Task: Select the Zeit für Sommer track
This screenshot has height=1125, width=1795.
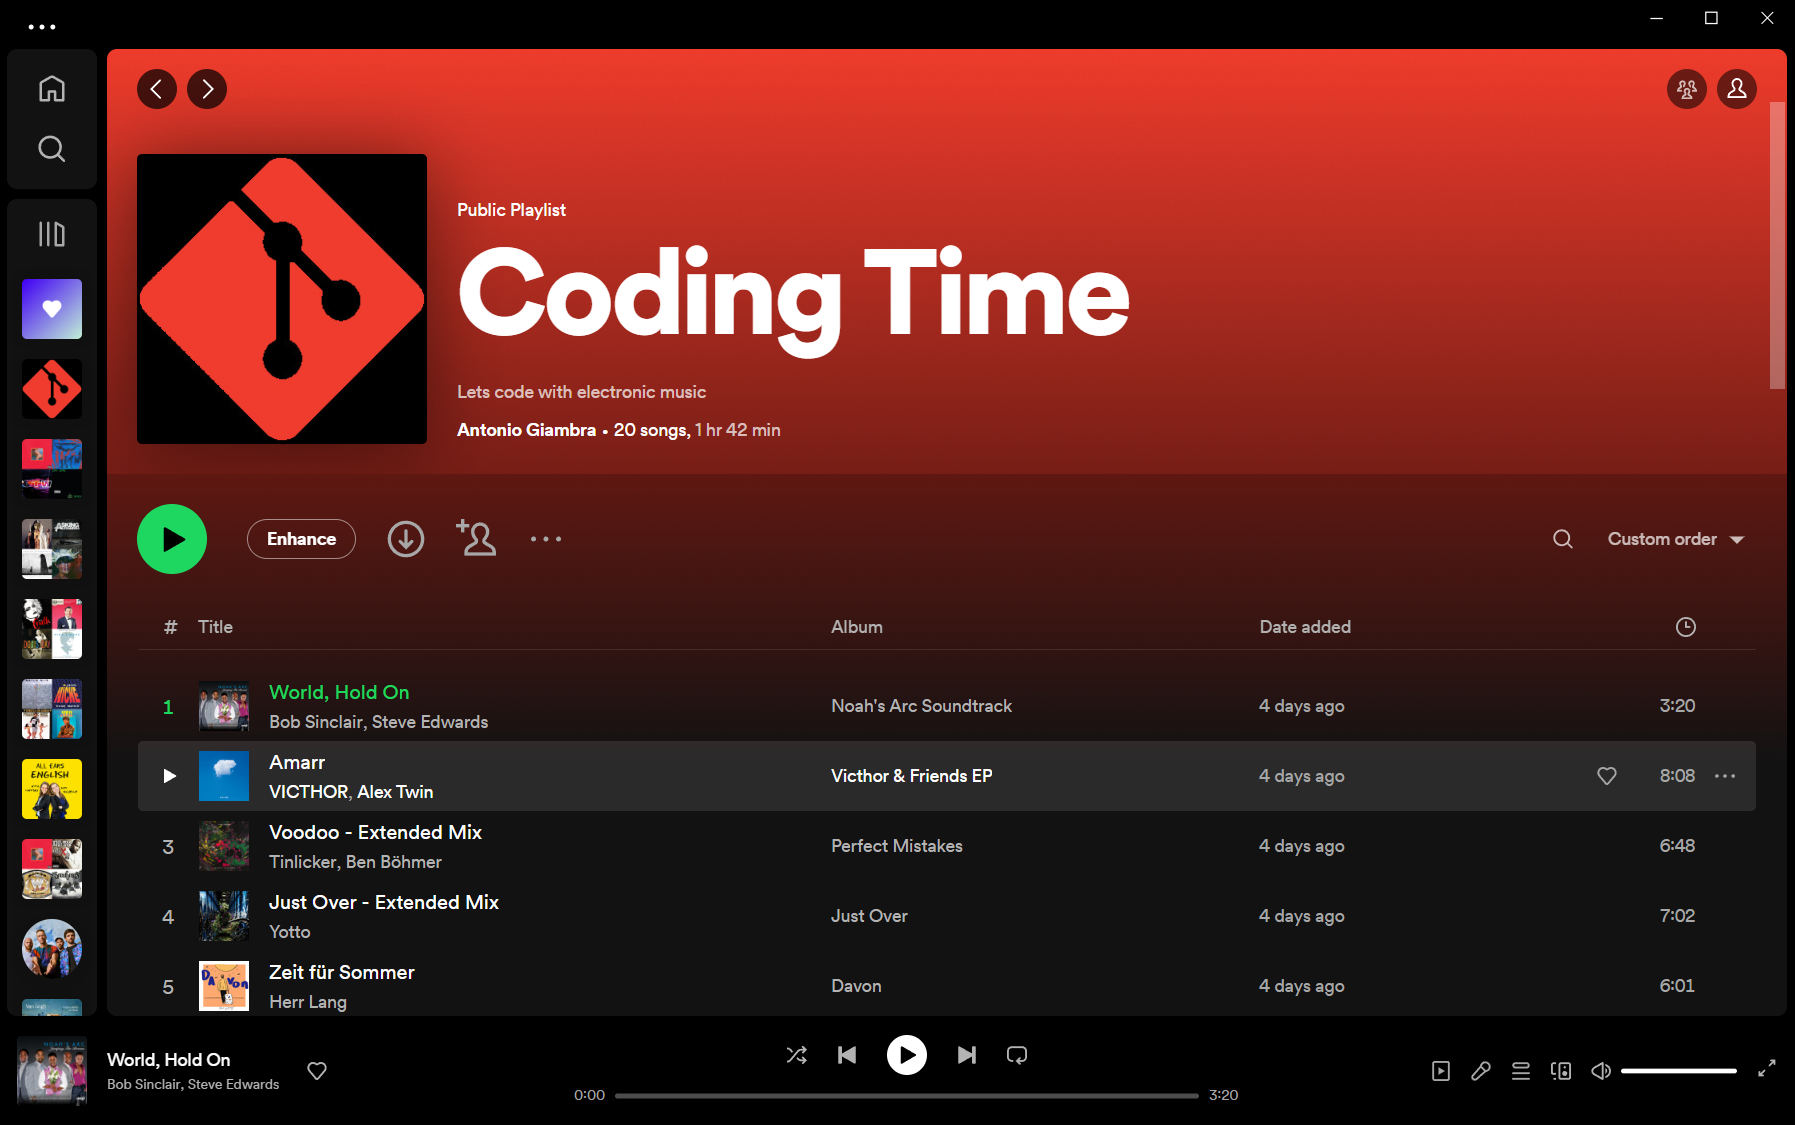Action: tap(341, 972)
